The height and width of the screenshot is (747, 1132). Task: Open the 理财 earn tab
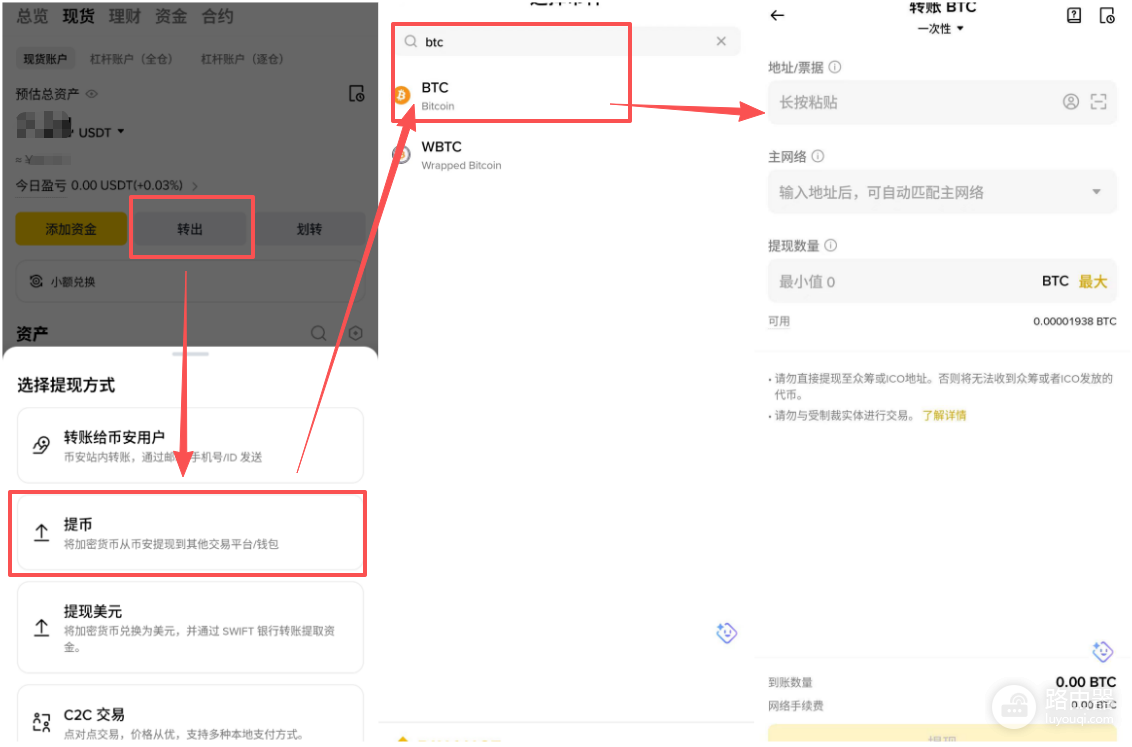coord(124,16)
